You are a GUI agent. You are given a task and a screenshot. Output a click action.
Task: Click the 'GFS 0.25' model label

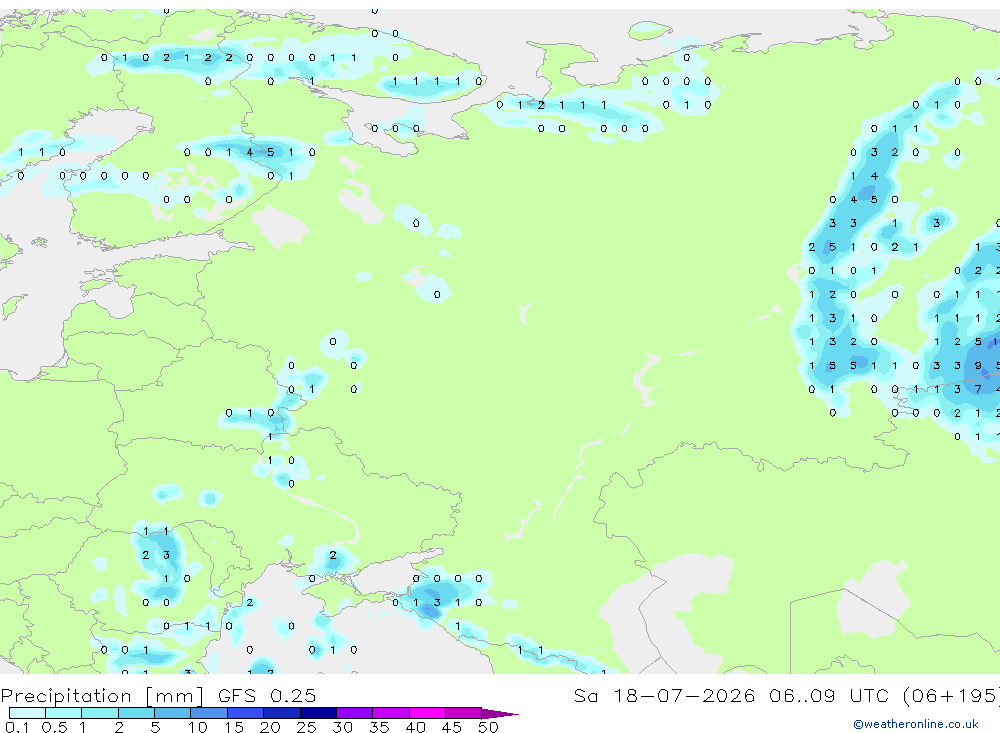tap(267, 696)
